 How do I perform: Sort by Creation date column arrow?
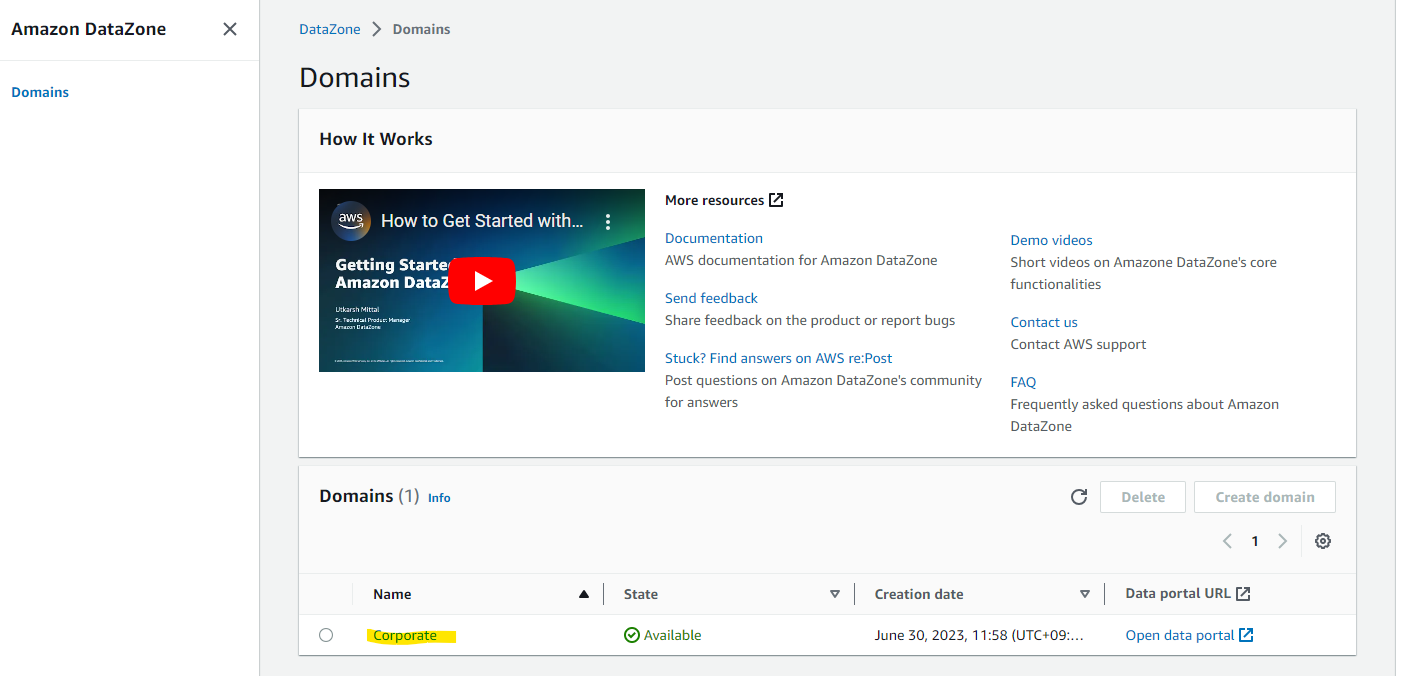1085,594
